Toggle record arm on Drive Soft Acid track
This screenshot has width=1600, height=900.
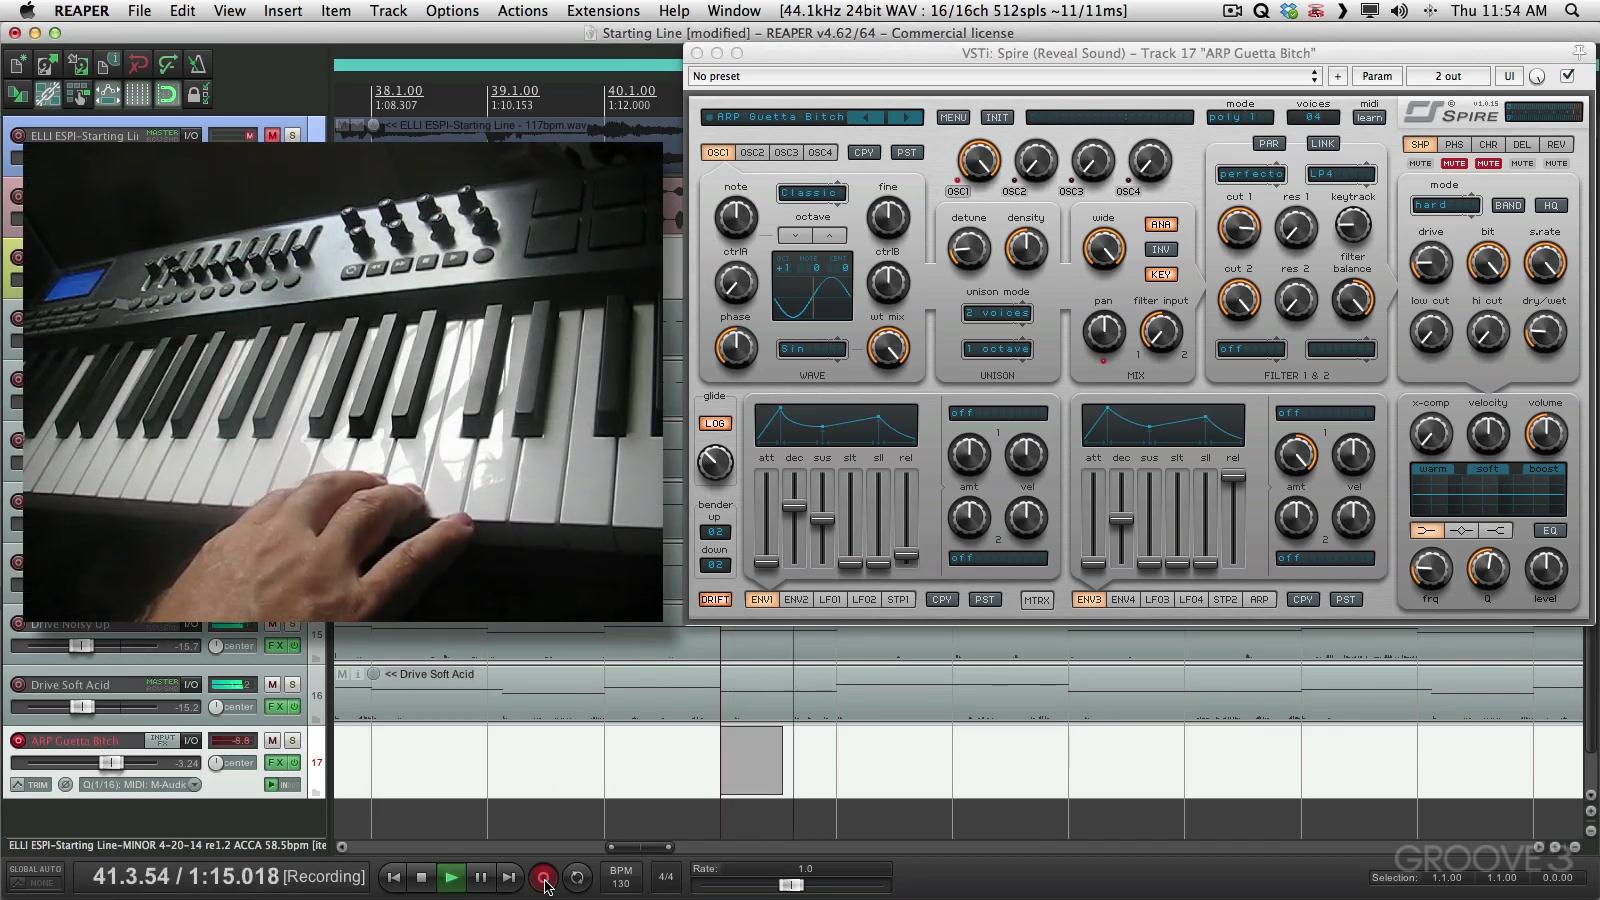coord(18,685)
